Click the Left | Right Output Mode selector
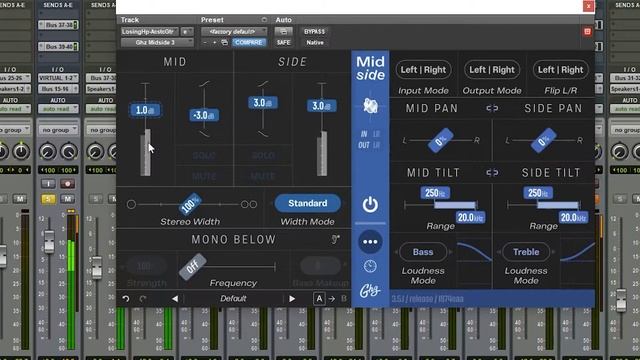The image size is (640, 360). coord(492,70)
